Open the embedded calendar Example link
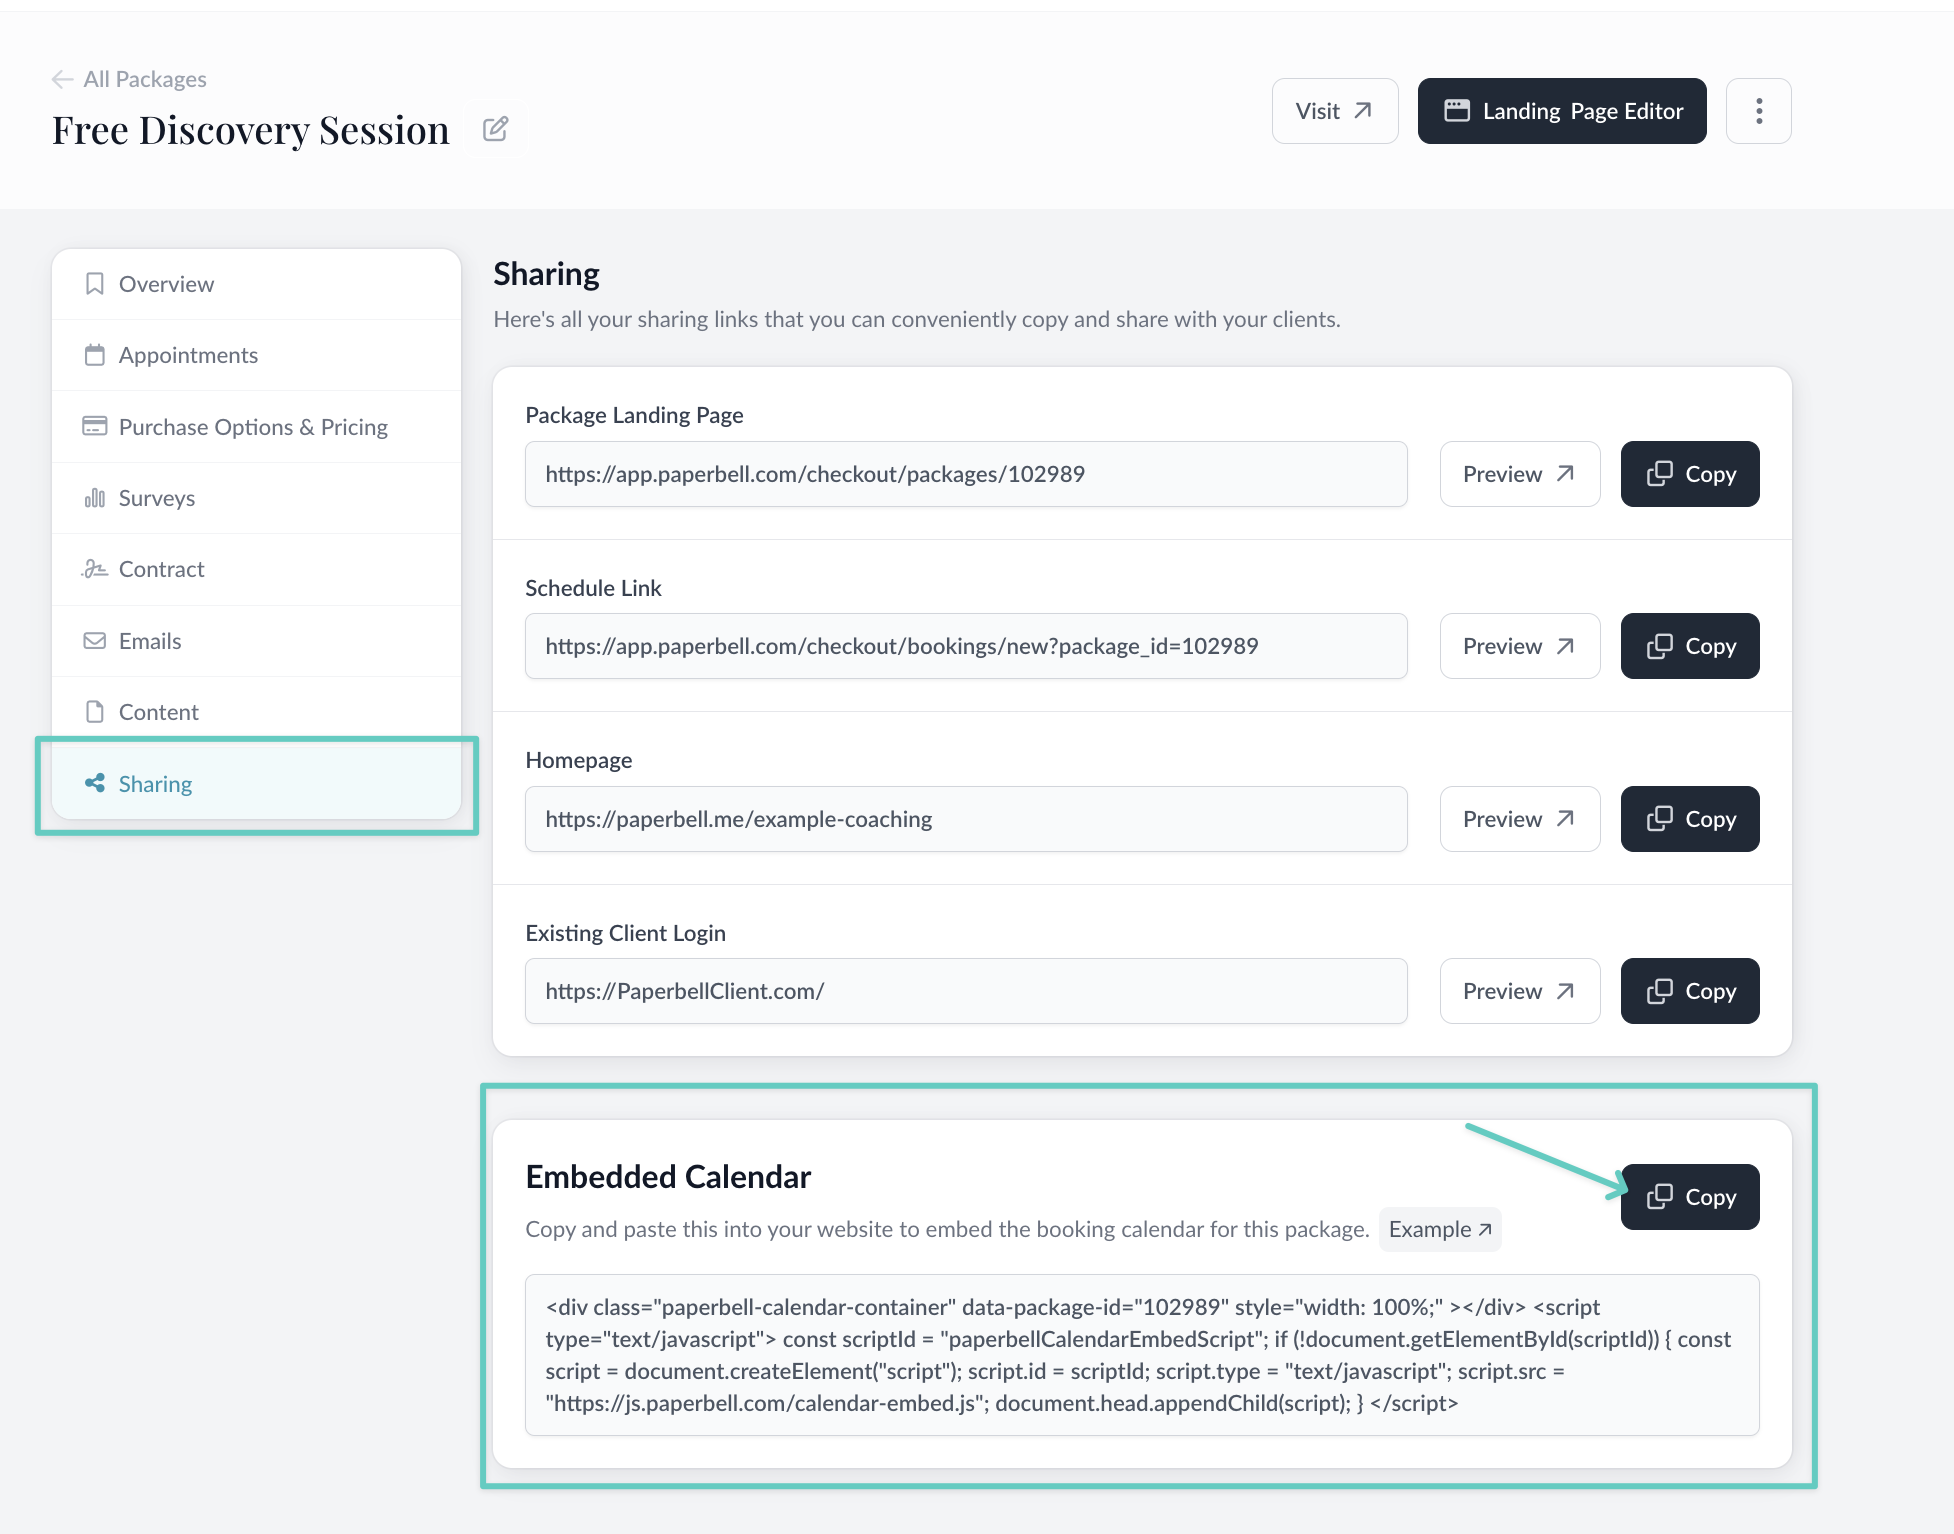The width and height of the screenshot is (1954, 1534). coord(1439,1229)
